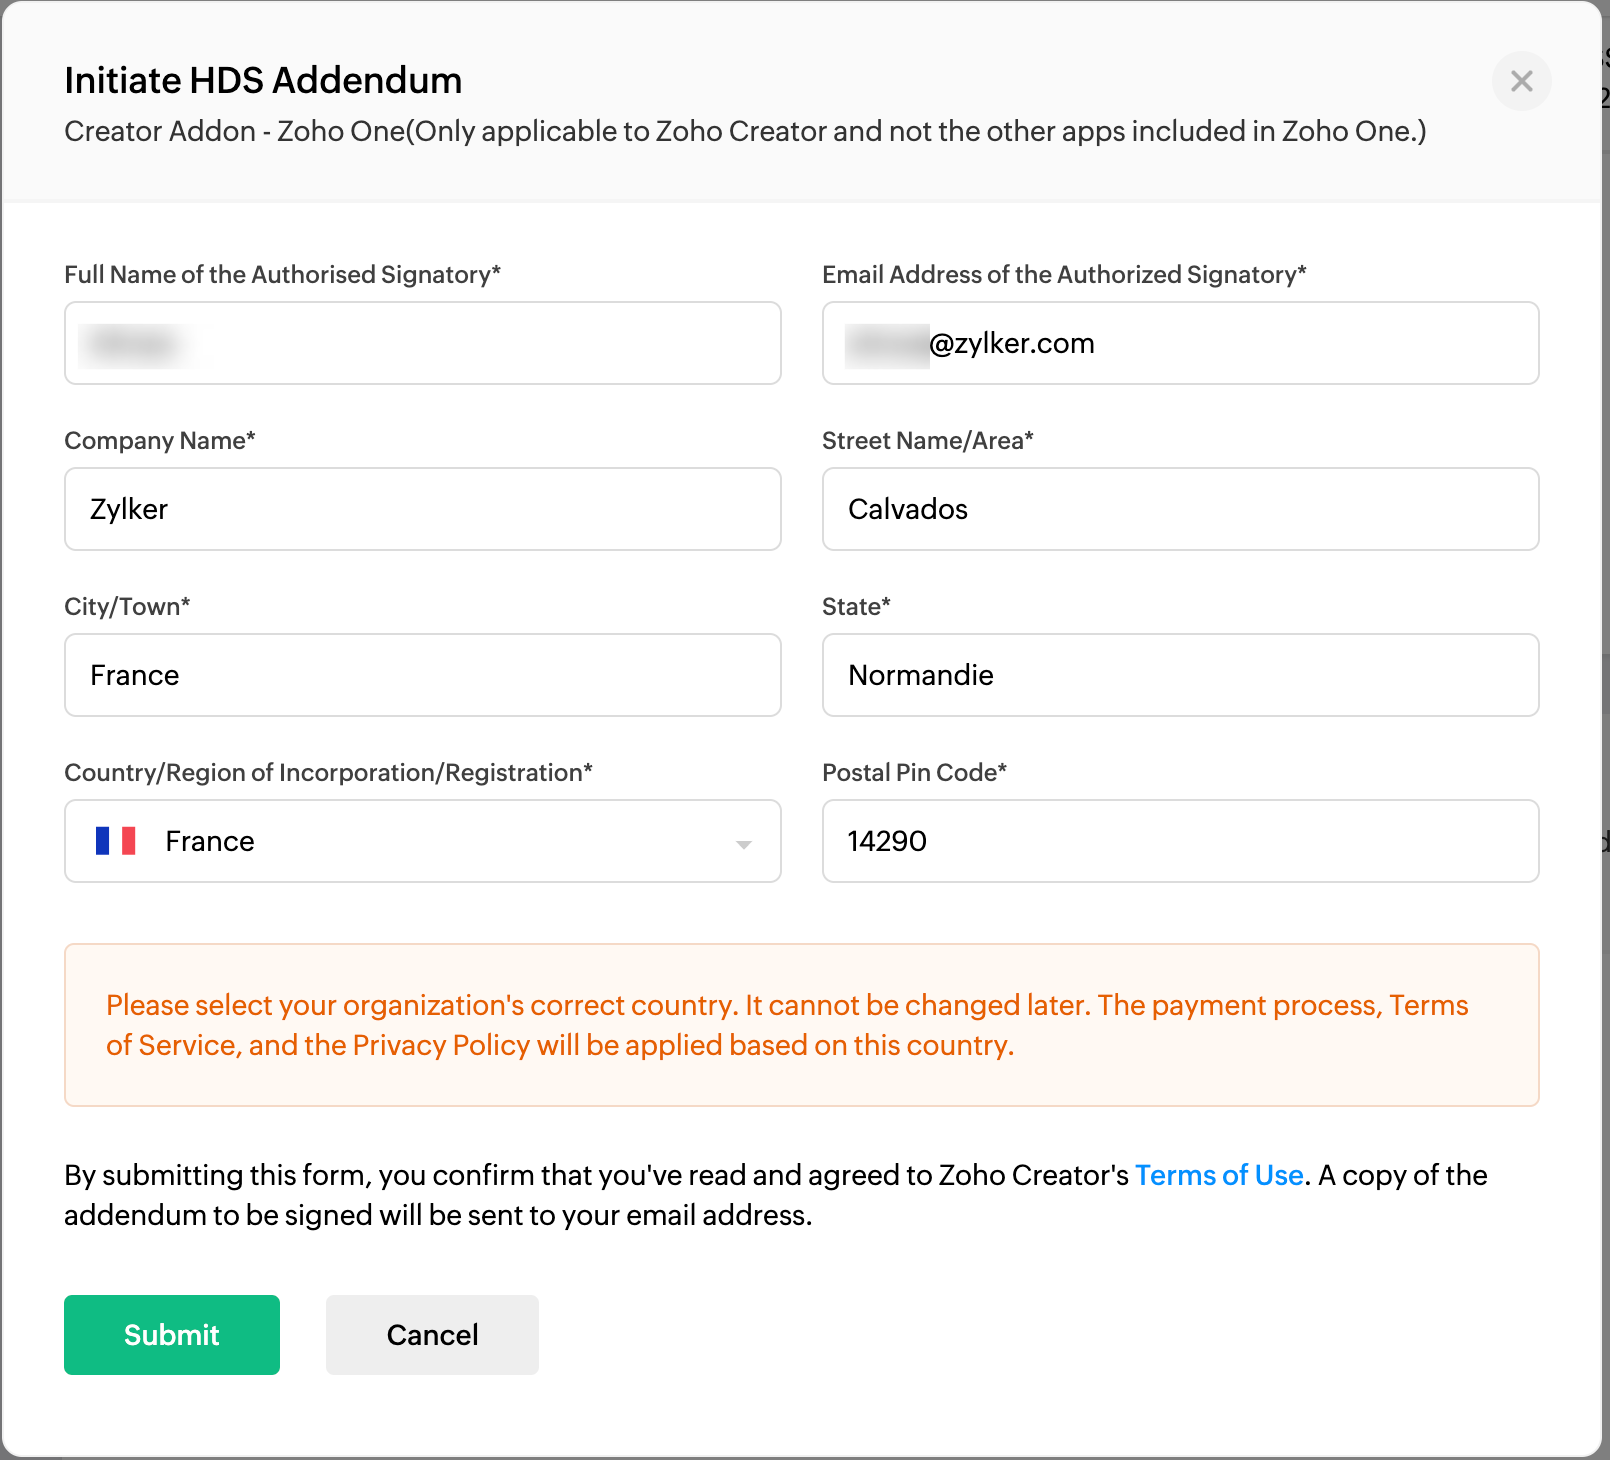Click the French flag icon

[x=116, y=841]
